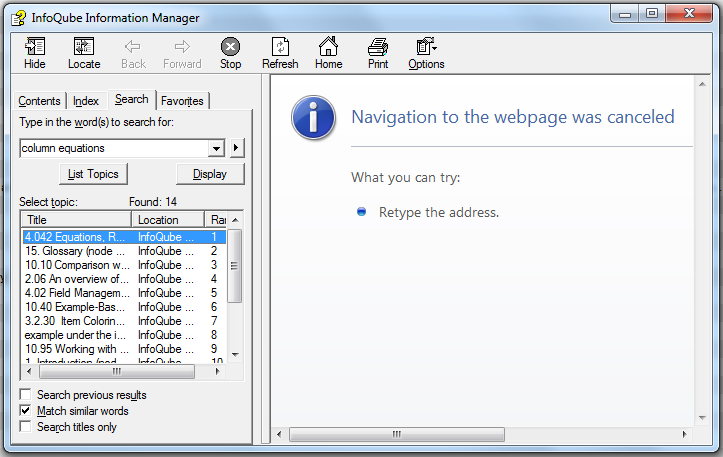723x457 pixels.
Task: Sort results by Location column header
Action: [x=168, y=220]
